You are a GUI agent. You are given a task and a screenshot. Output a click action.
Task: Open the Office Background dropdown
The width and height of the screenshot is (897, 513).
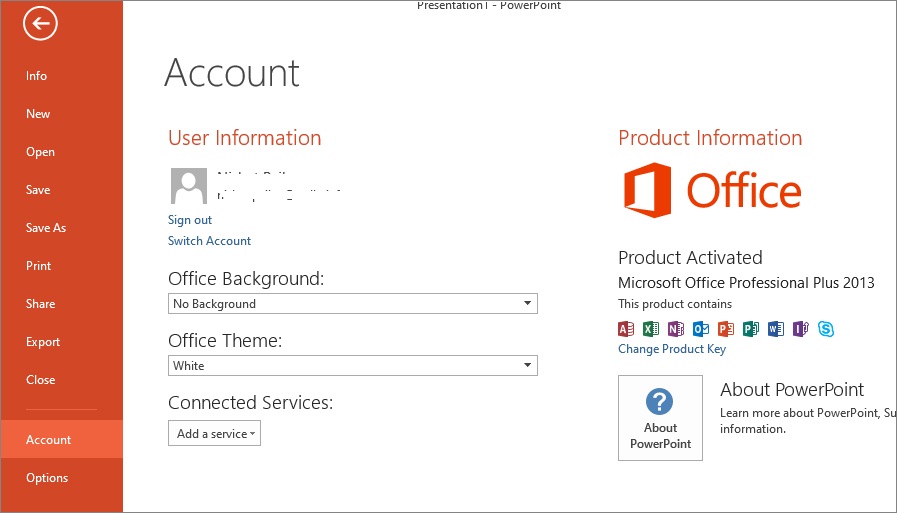(352, 304)
